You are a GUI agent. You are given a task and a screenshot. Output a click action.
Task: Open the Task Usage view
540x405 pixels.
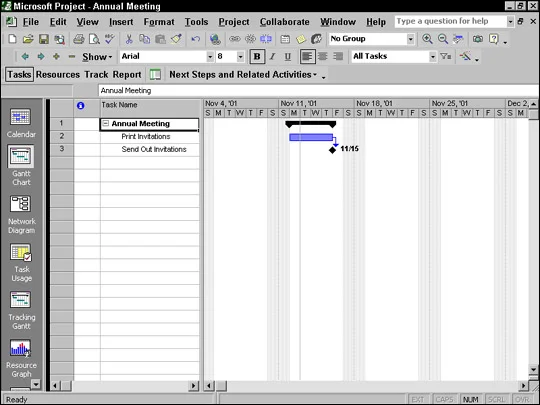point(21,253)
